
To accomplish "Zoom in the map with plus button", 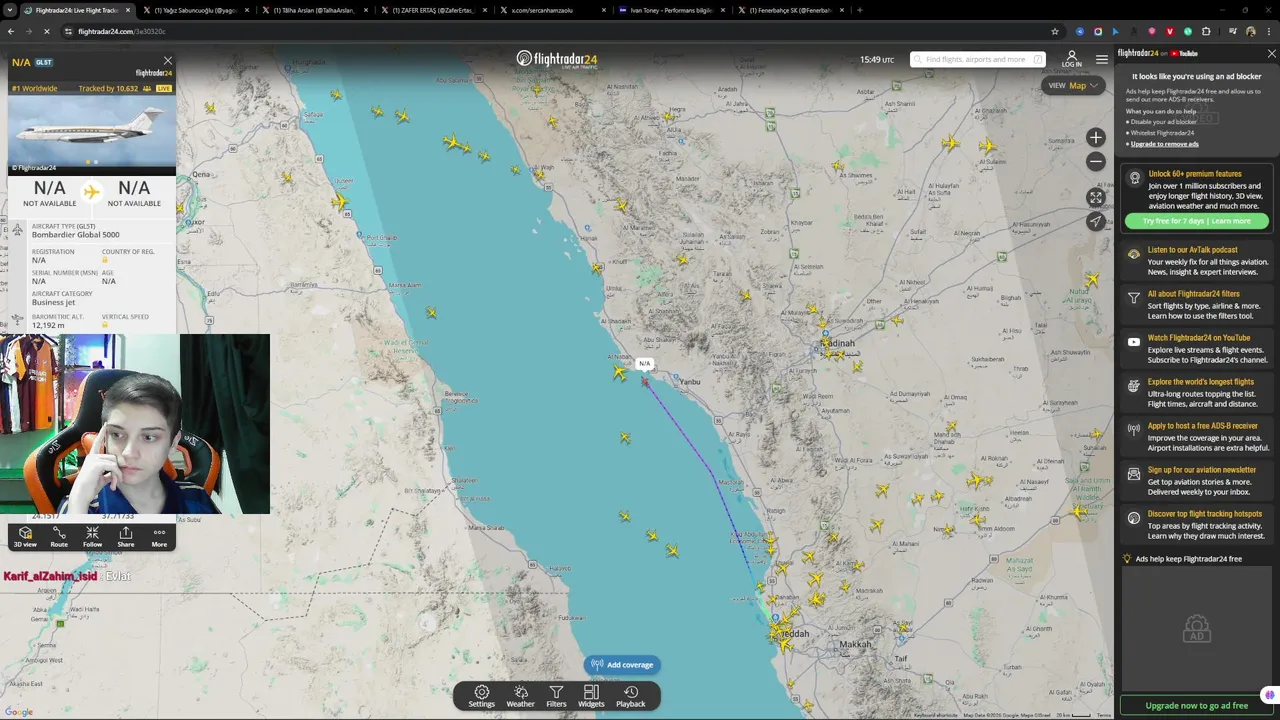I will (x=1096, y=138).
